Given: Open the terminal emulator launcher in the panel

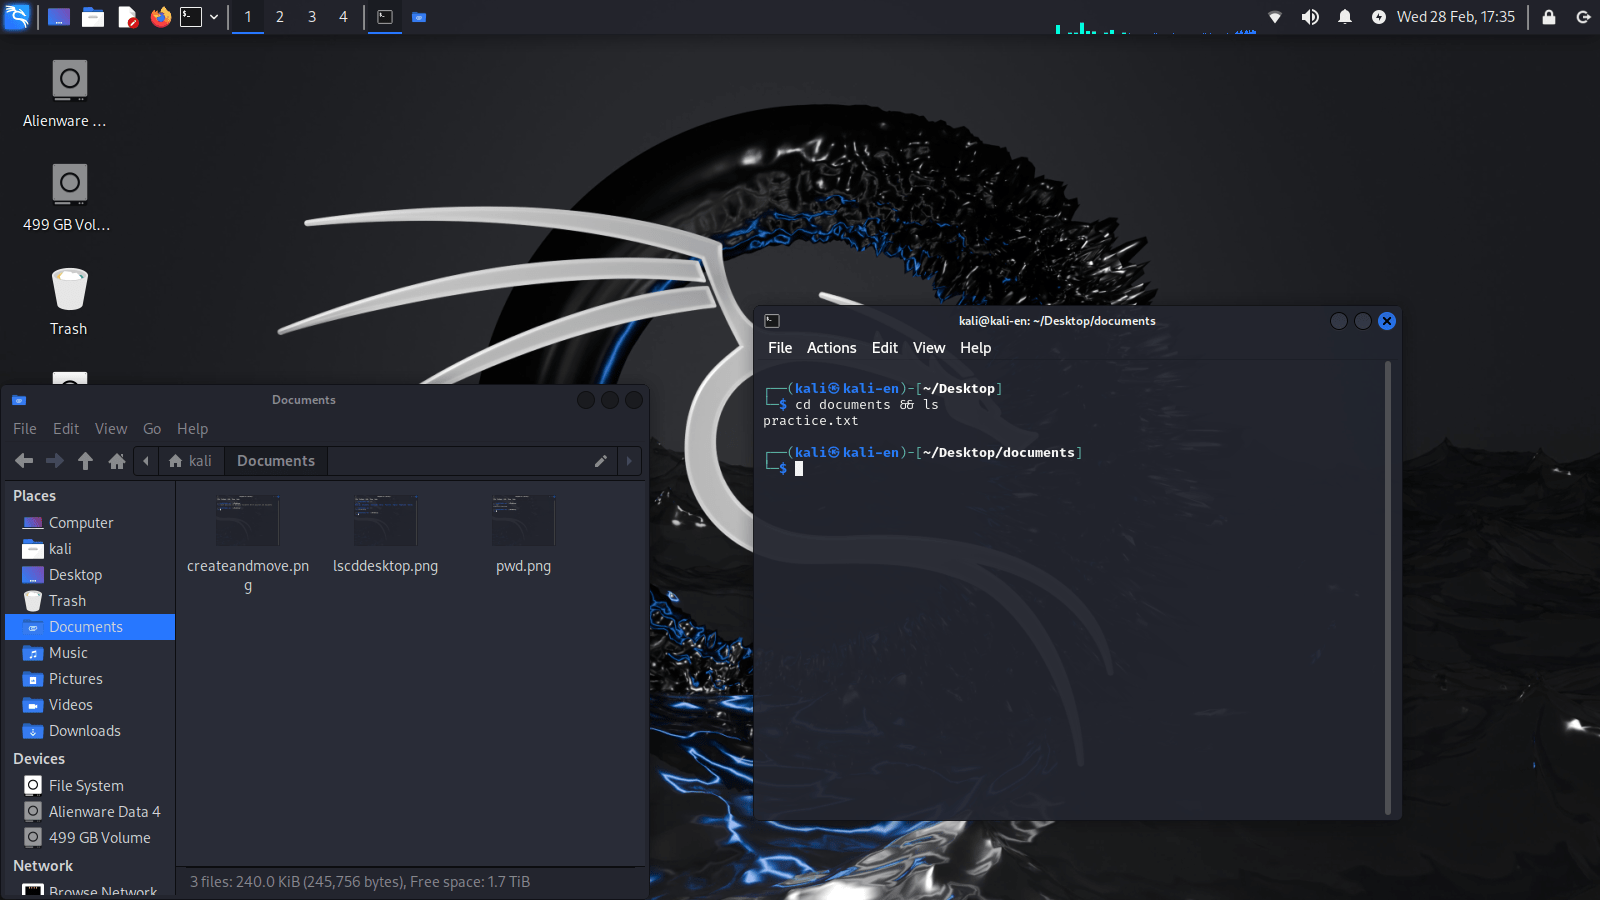Looking at the screenshot, I should [191, 17].
